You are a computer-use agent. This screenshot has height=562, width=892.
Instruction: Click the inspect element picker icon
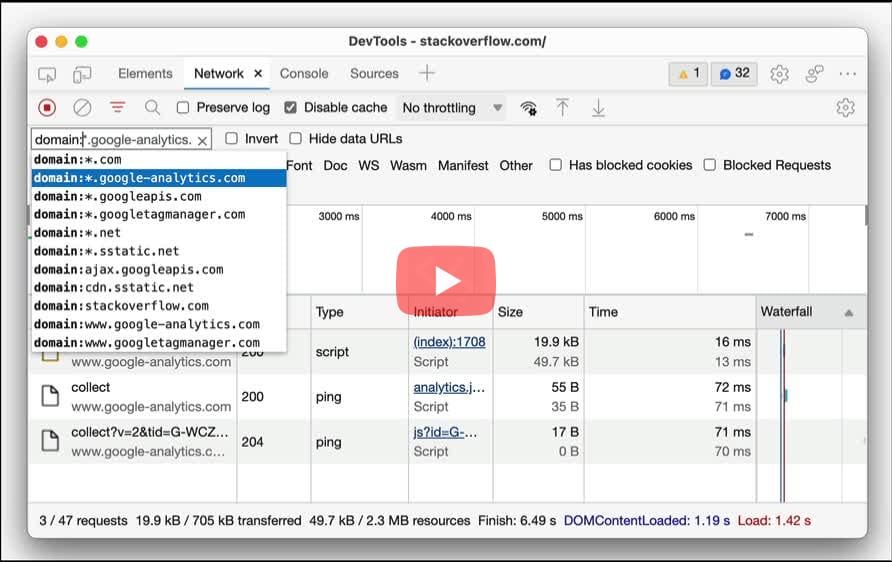(47, 75)
